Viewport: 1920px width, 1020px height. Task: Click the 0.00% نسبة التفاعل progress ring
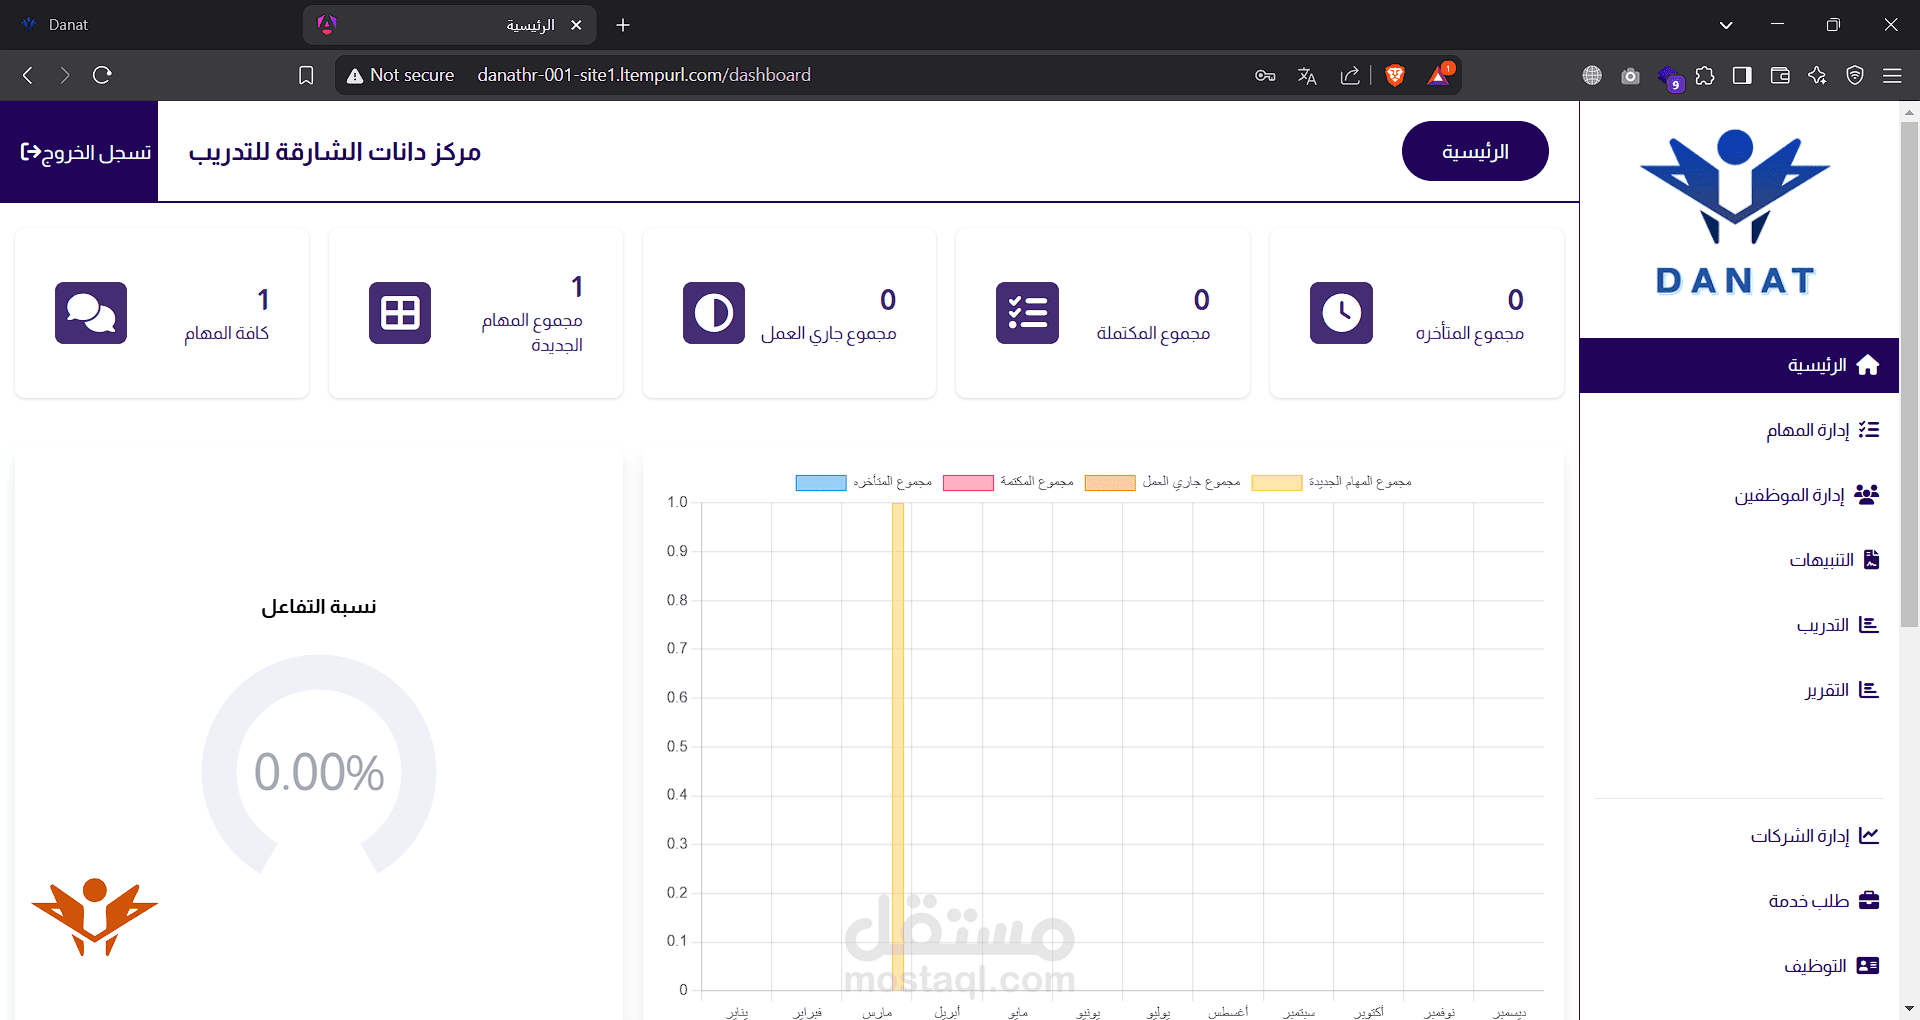(x=318, y=770)
